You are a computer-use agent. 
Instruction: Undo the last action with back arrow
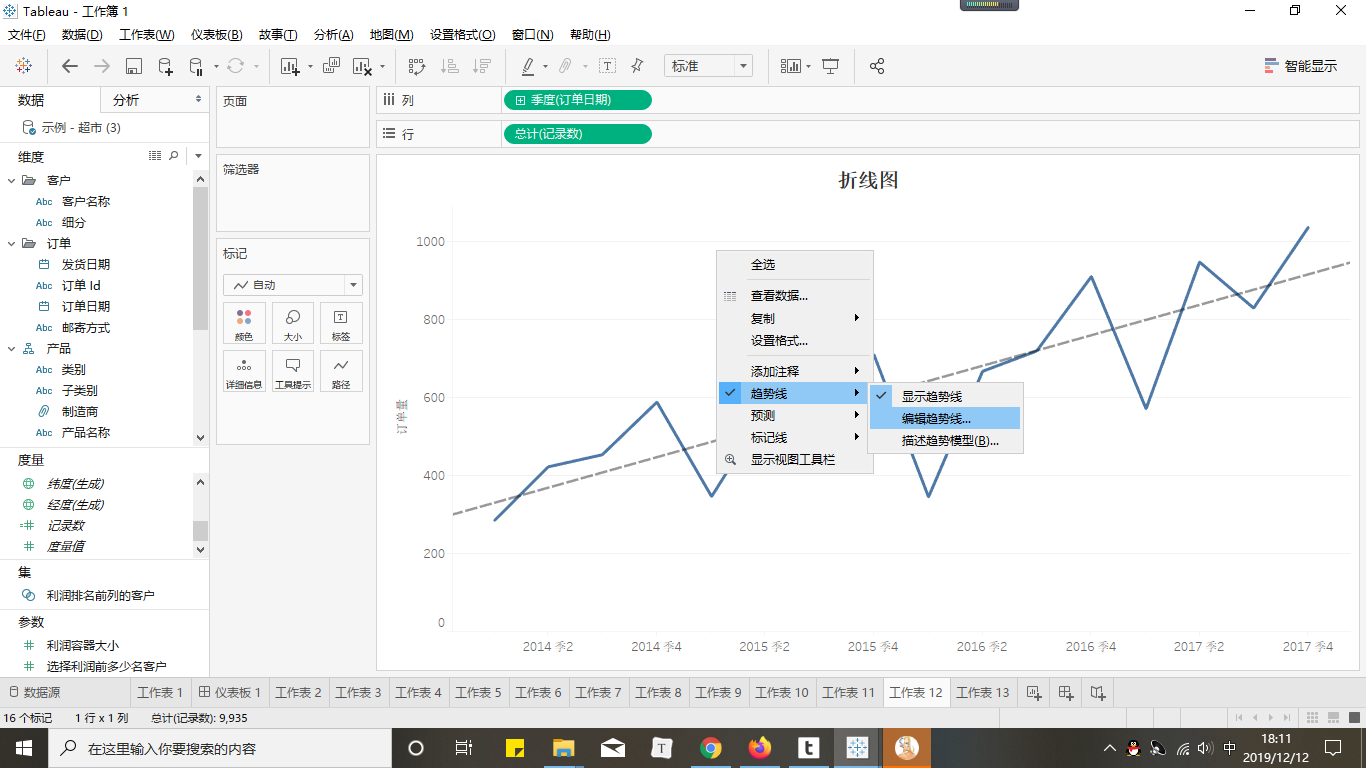point(70,66)
